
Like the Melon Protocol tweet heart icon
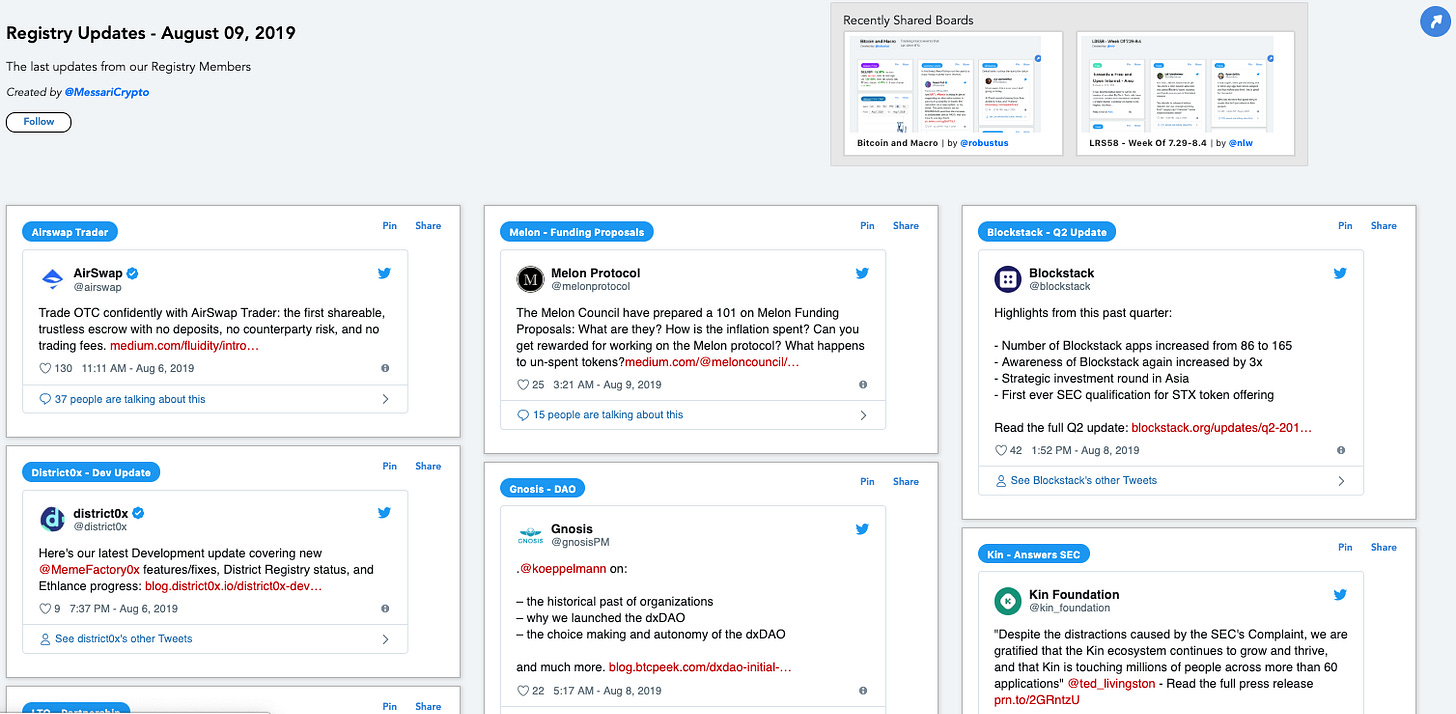(523, 385)
